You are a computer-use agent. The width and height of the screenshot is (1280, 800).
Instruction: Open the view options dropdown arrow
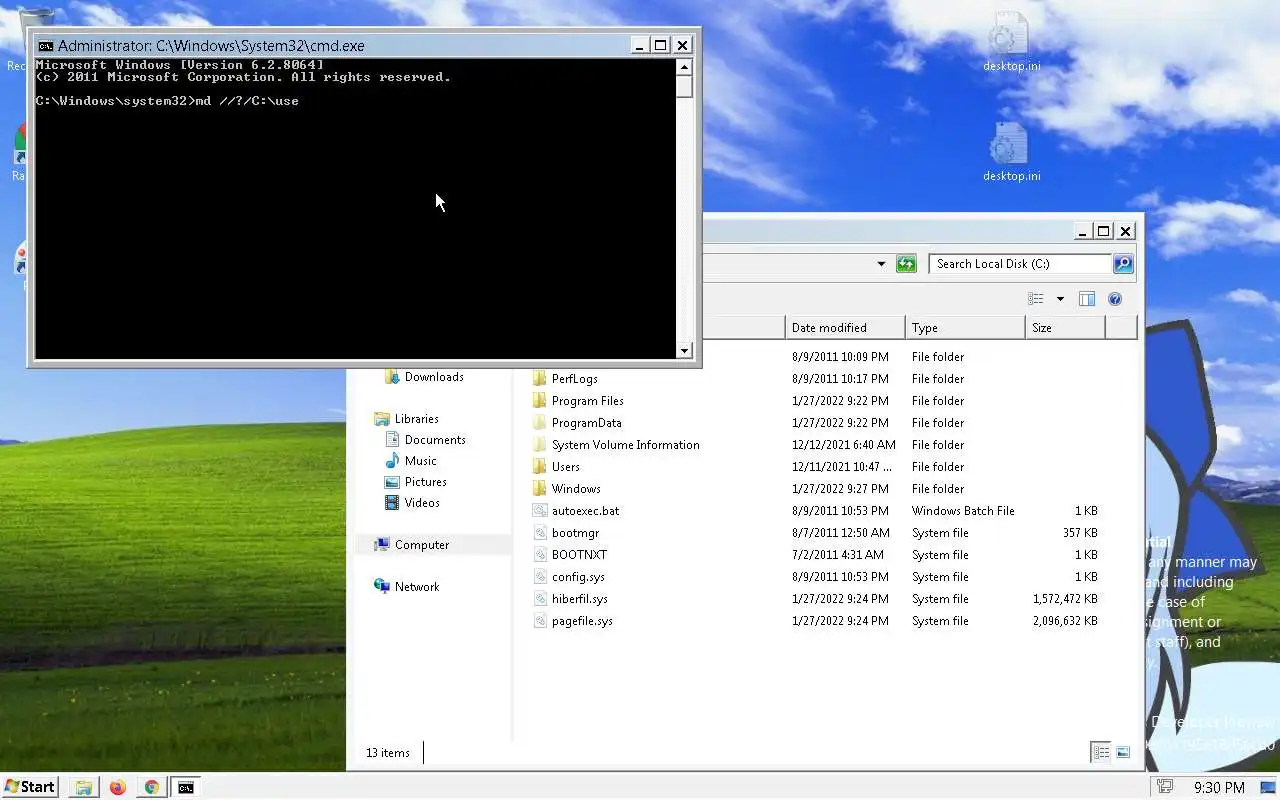[1060, 299]
